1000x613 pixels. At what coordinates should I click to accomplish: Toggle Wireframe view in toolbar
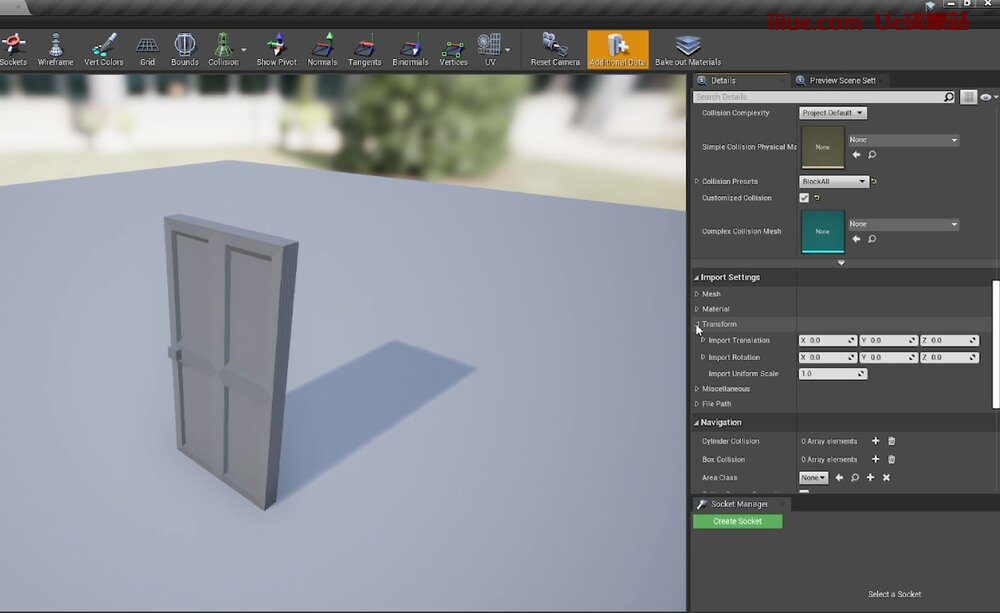click(x=55, y=48)
